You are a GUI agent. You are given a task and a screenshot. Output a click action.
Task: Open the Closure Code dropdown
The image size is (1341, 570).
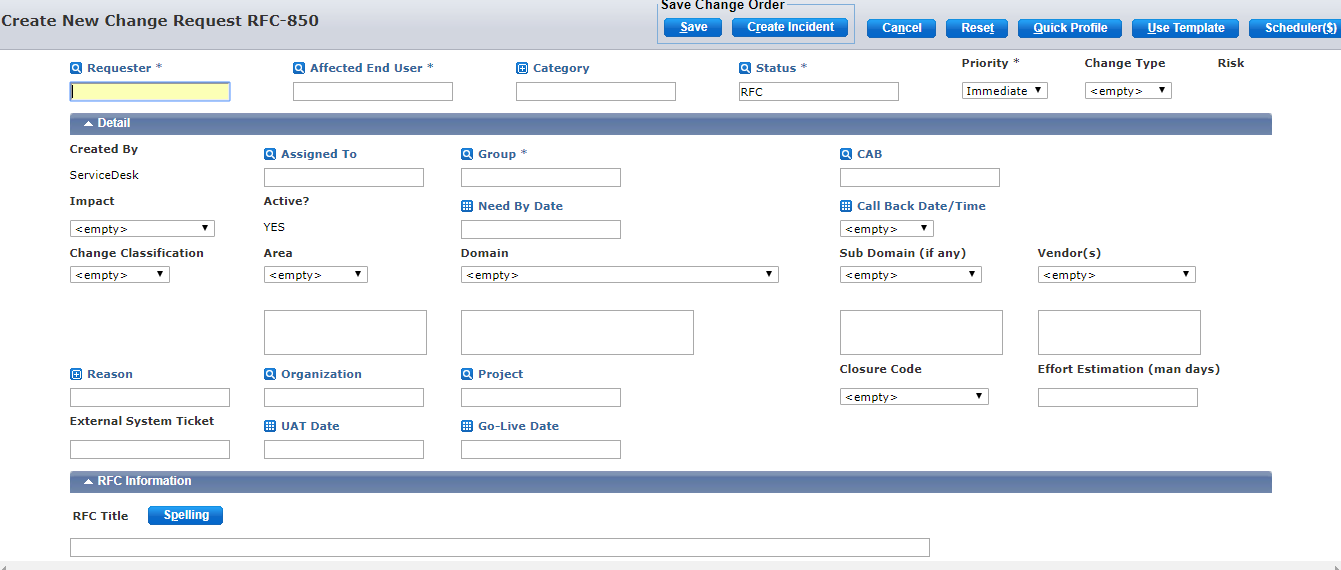coord(914,396)
